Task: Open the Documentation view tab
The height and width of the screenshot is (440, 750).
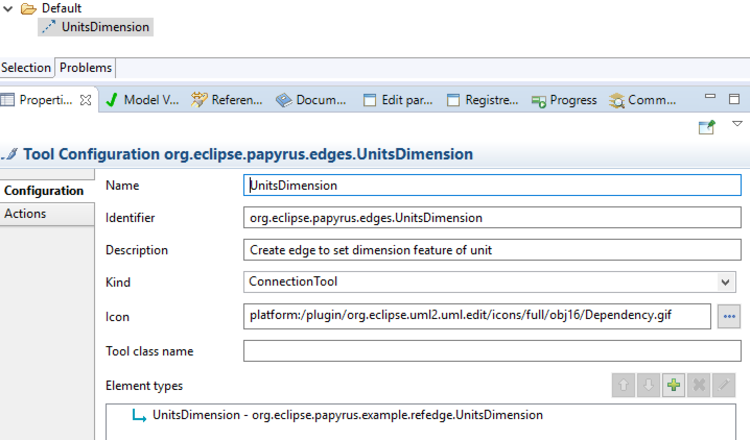Action: (311, 99)
